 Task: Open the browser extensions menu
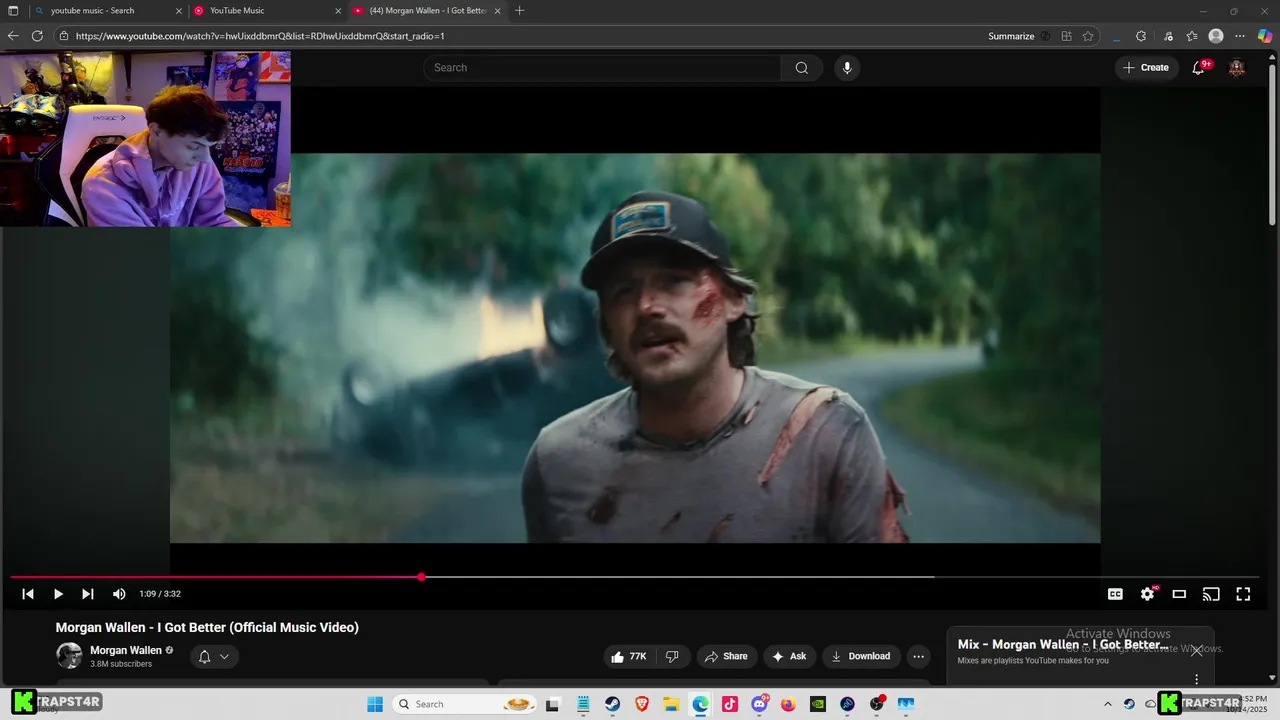click(x=1141, y=36)
